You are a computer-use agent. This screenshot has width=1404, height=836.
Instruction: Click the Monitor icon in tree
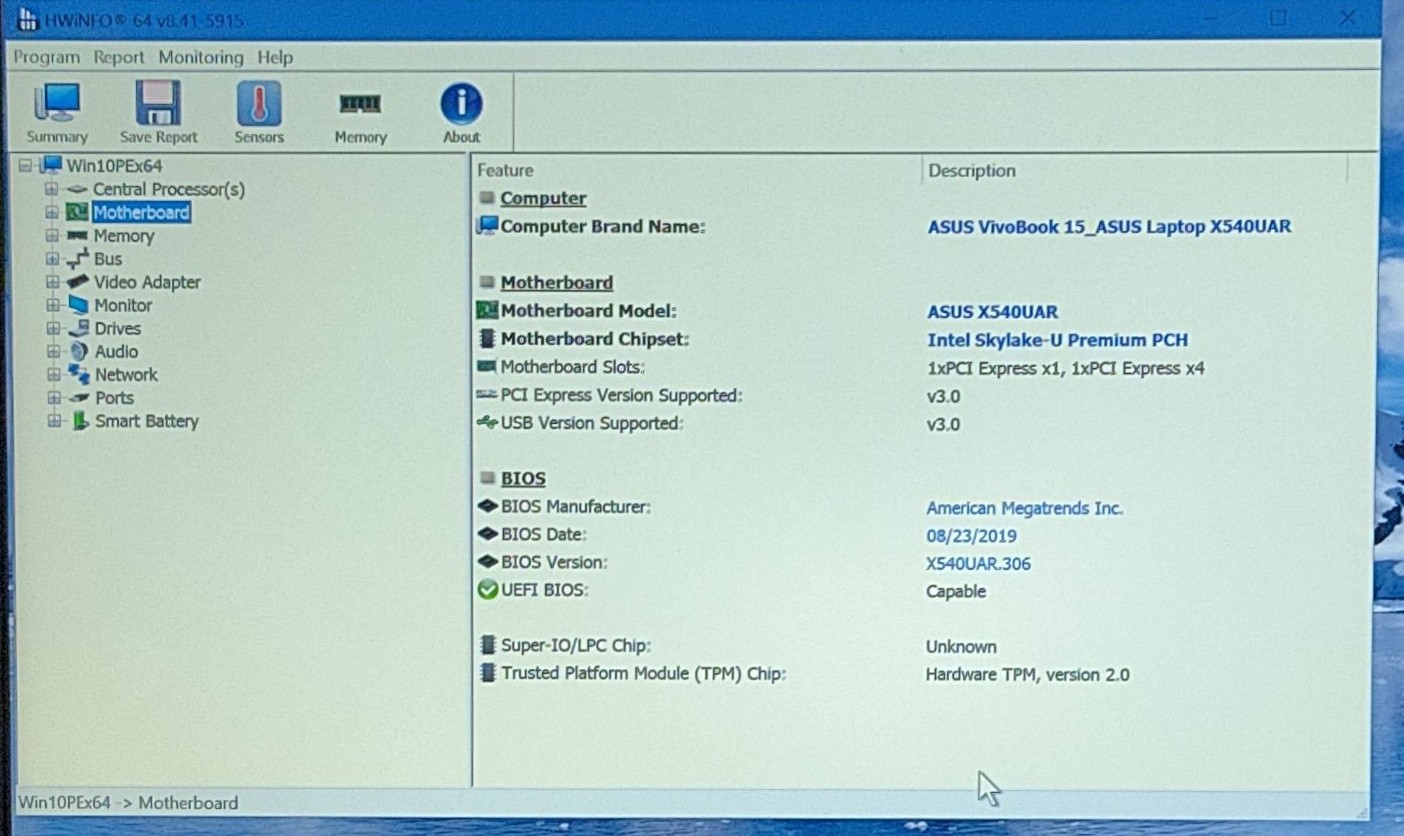[78, 305]
